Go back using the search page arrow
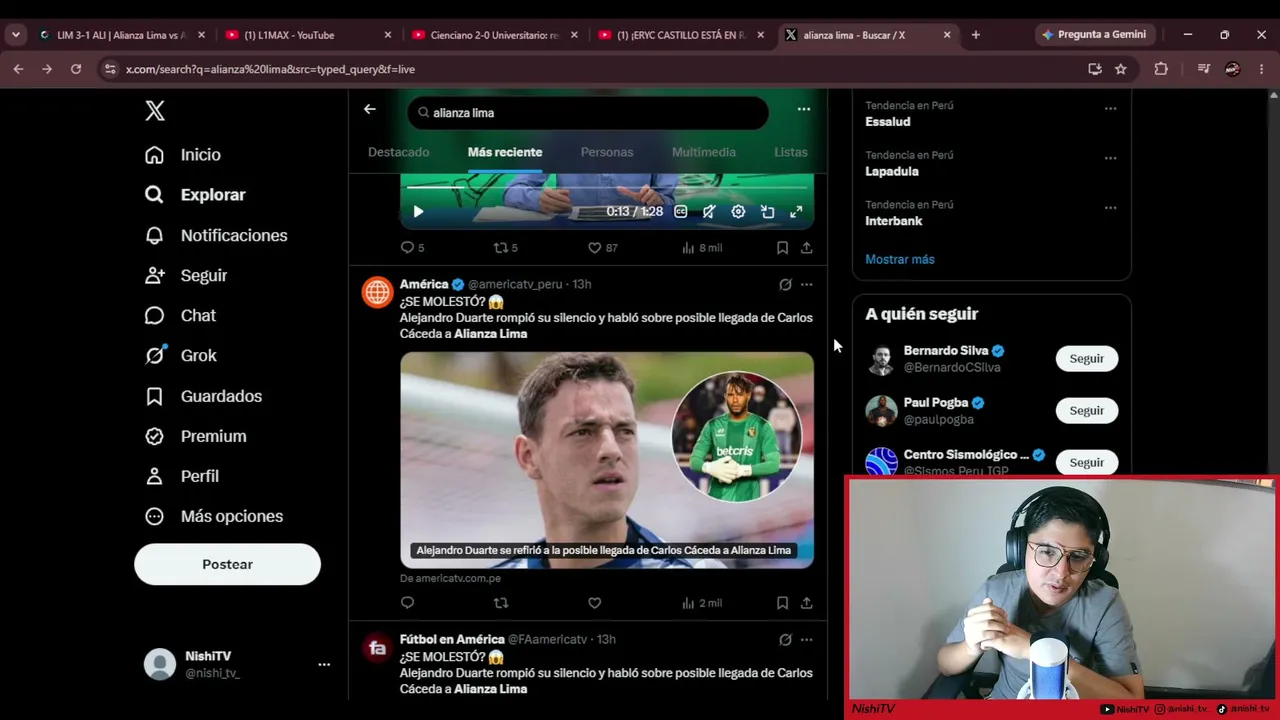 point(370,109)
